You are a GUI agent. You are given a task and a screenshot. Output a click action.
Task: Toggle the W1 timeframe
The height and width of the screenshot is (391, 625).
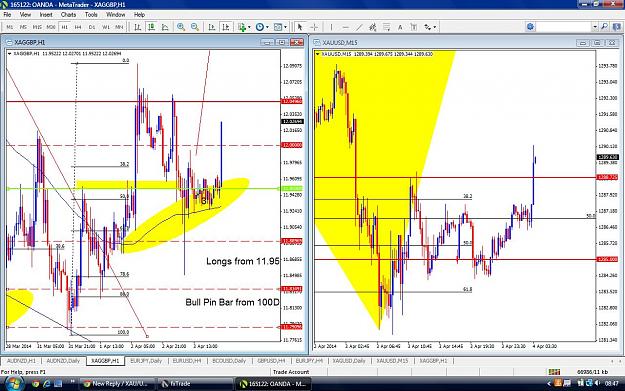click(106, 27)
